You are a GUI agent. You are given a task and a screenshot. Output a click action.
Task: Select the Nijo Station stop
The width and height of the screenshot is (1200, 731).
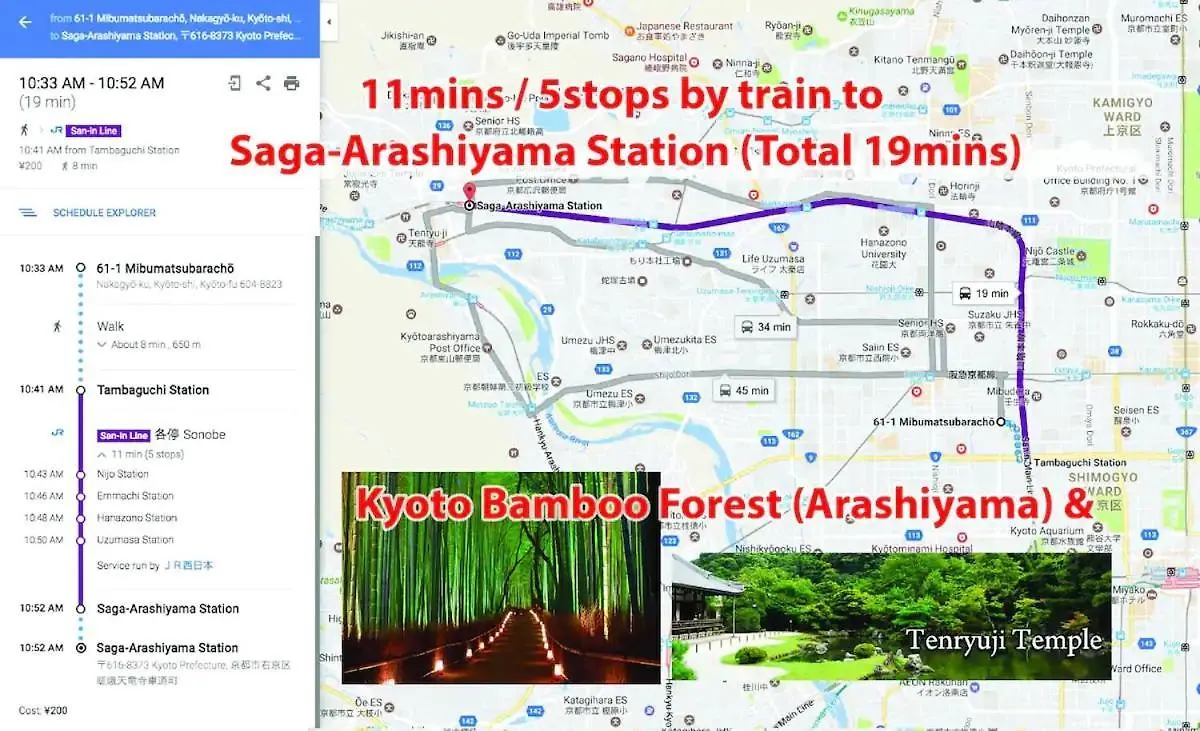pos(122,474)
